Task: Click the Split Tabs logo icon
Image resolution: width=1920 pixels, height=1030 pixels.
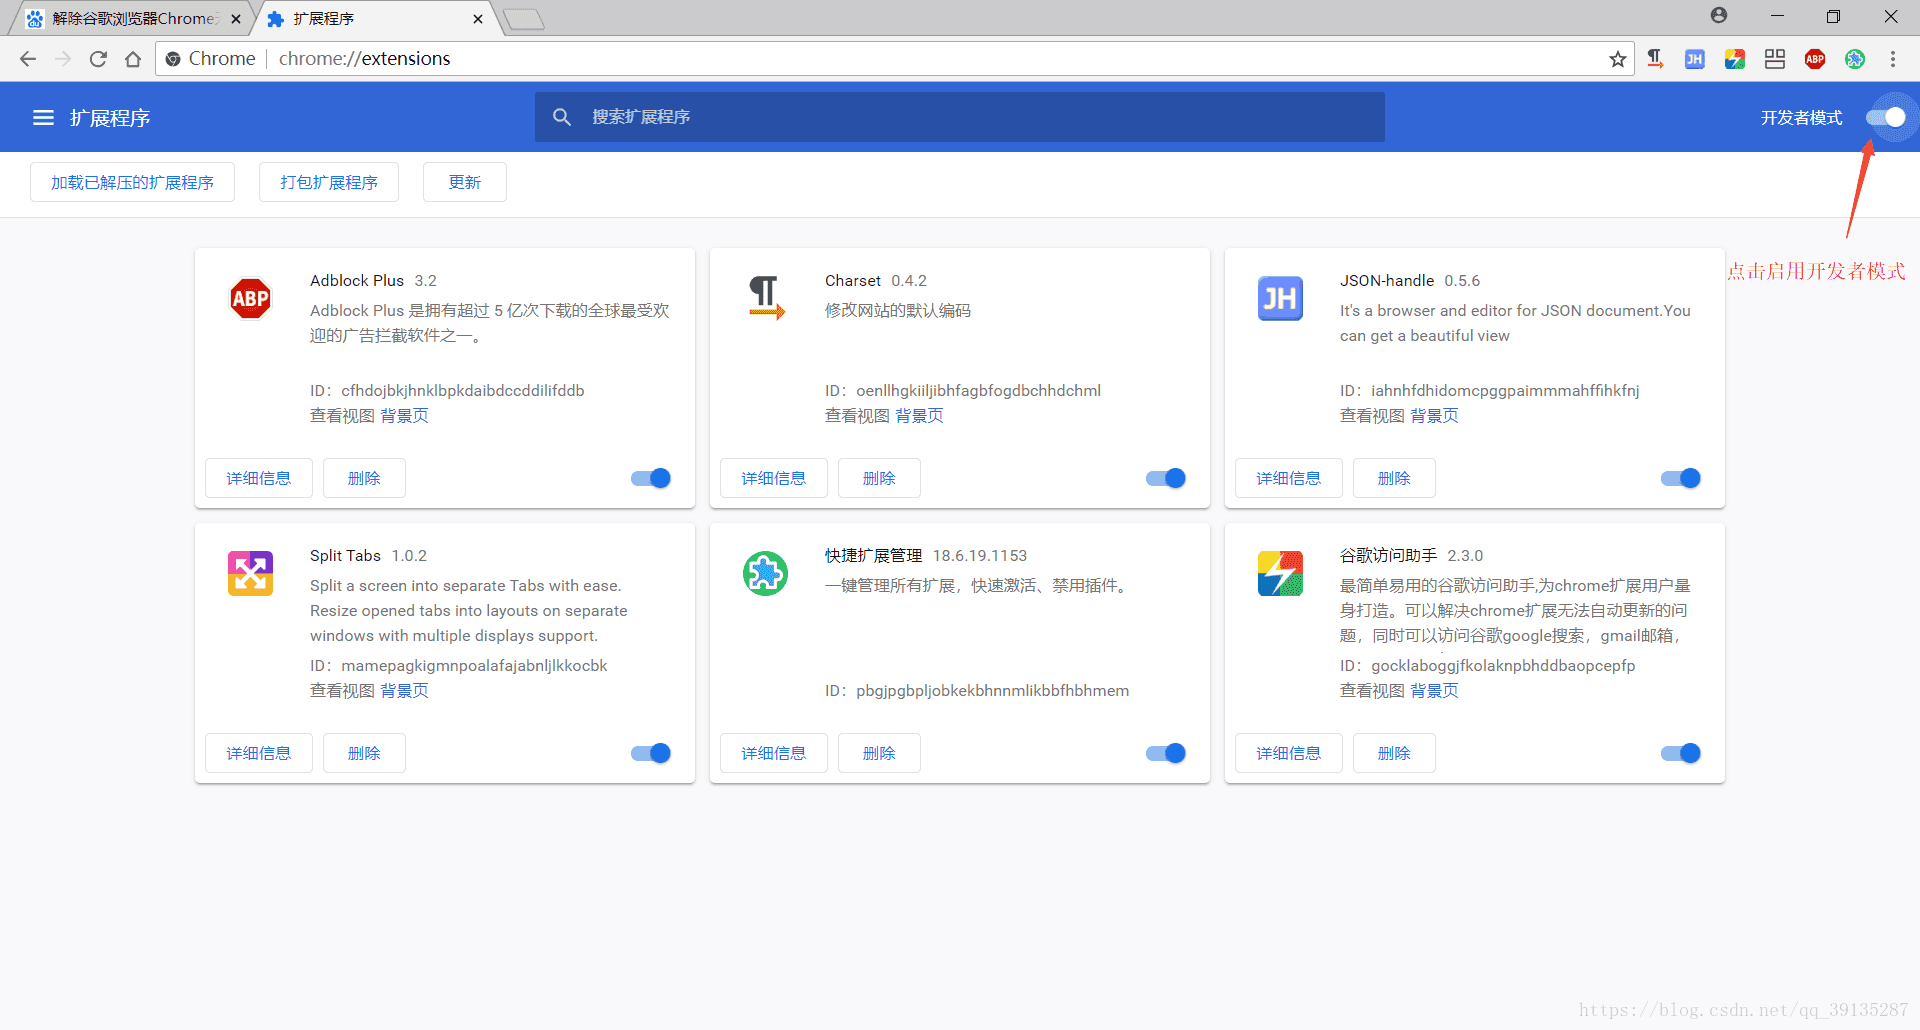Action: (x=250, y=573)
